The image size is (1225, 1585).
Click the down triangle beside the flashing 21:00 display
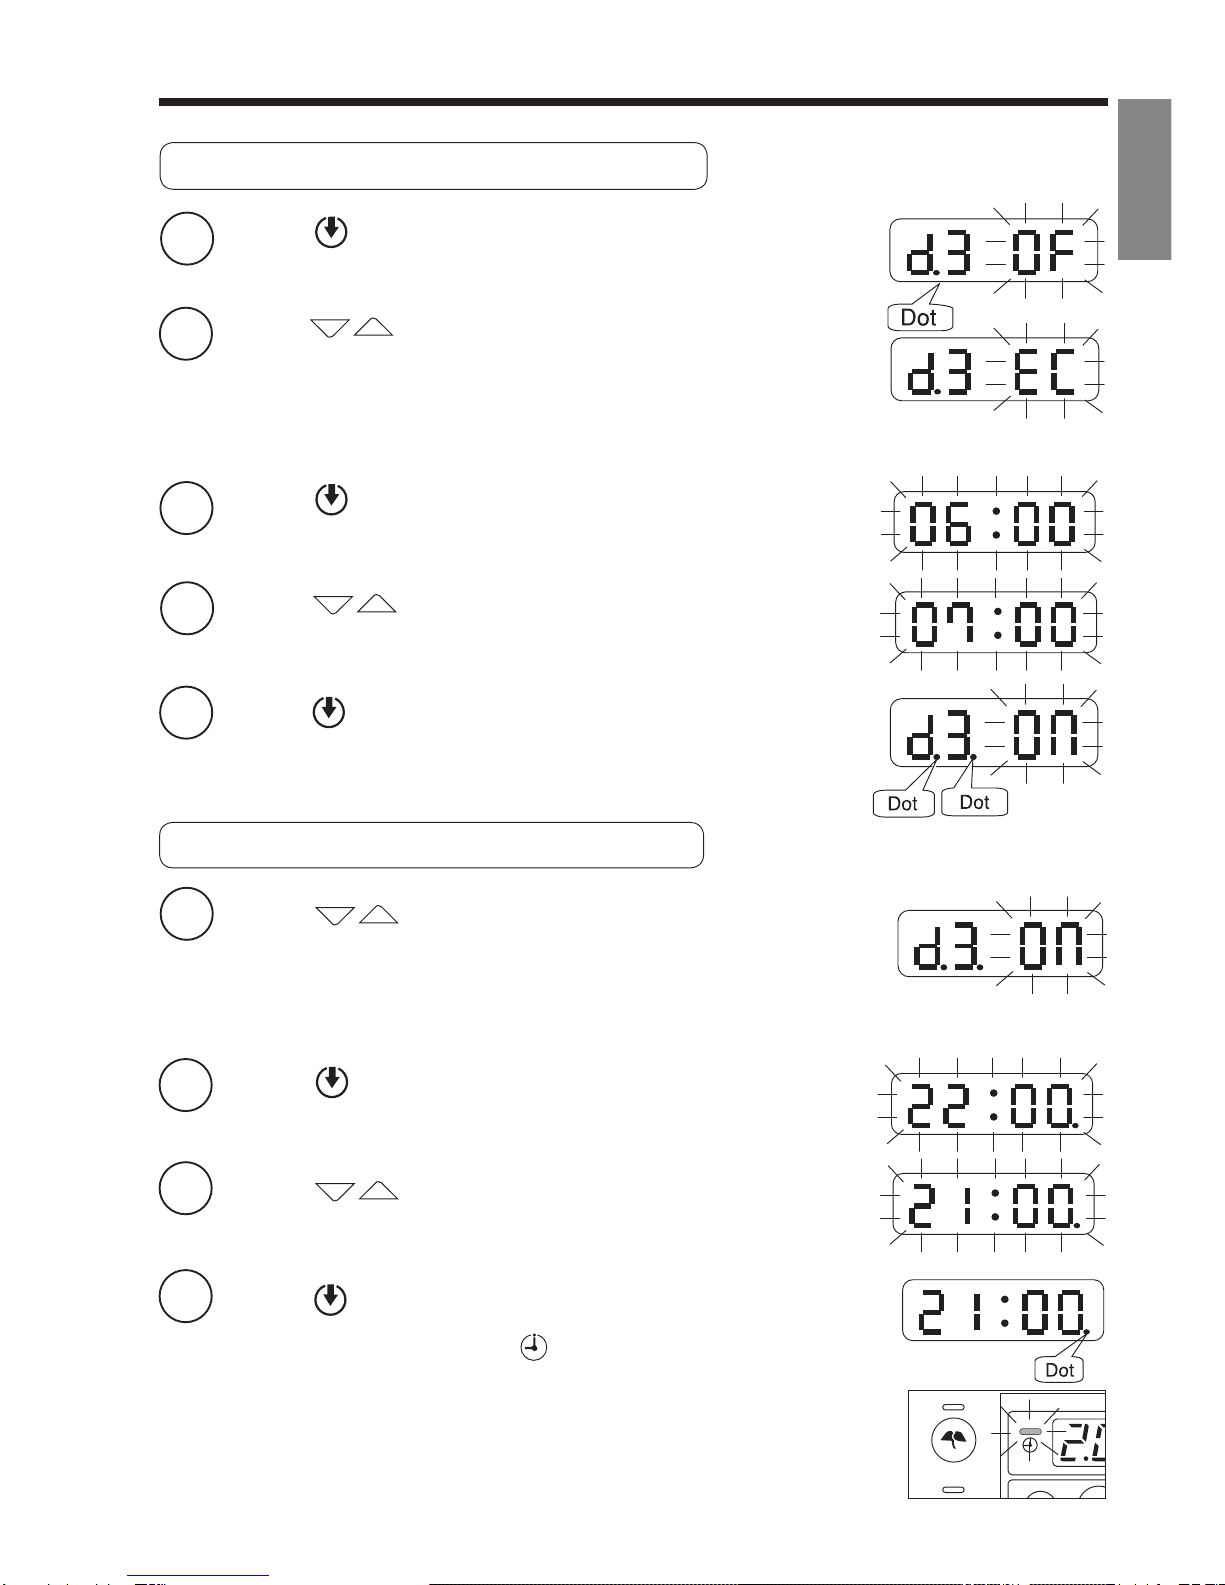tap(335, 1191)
